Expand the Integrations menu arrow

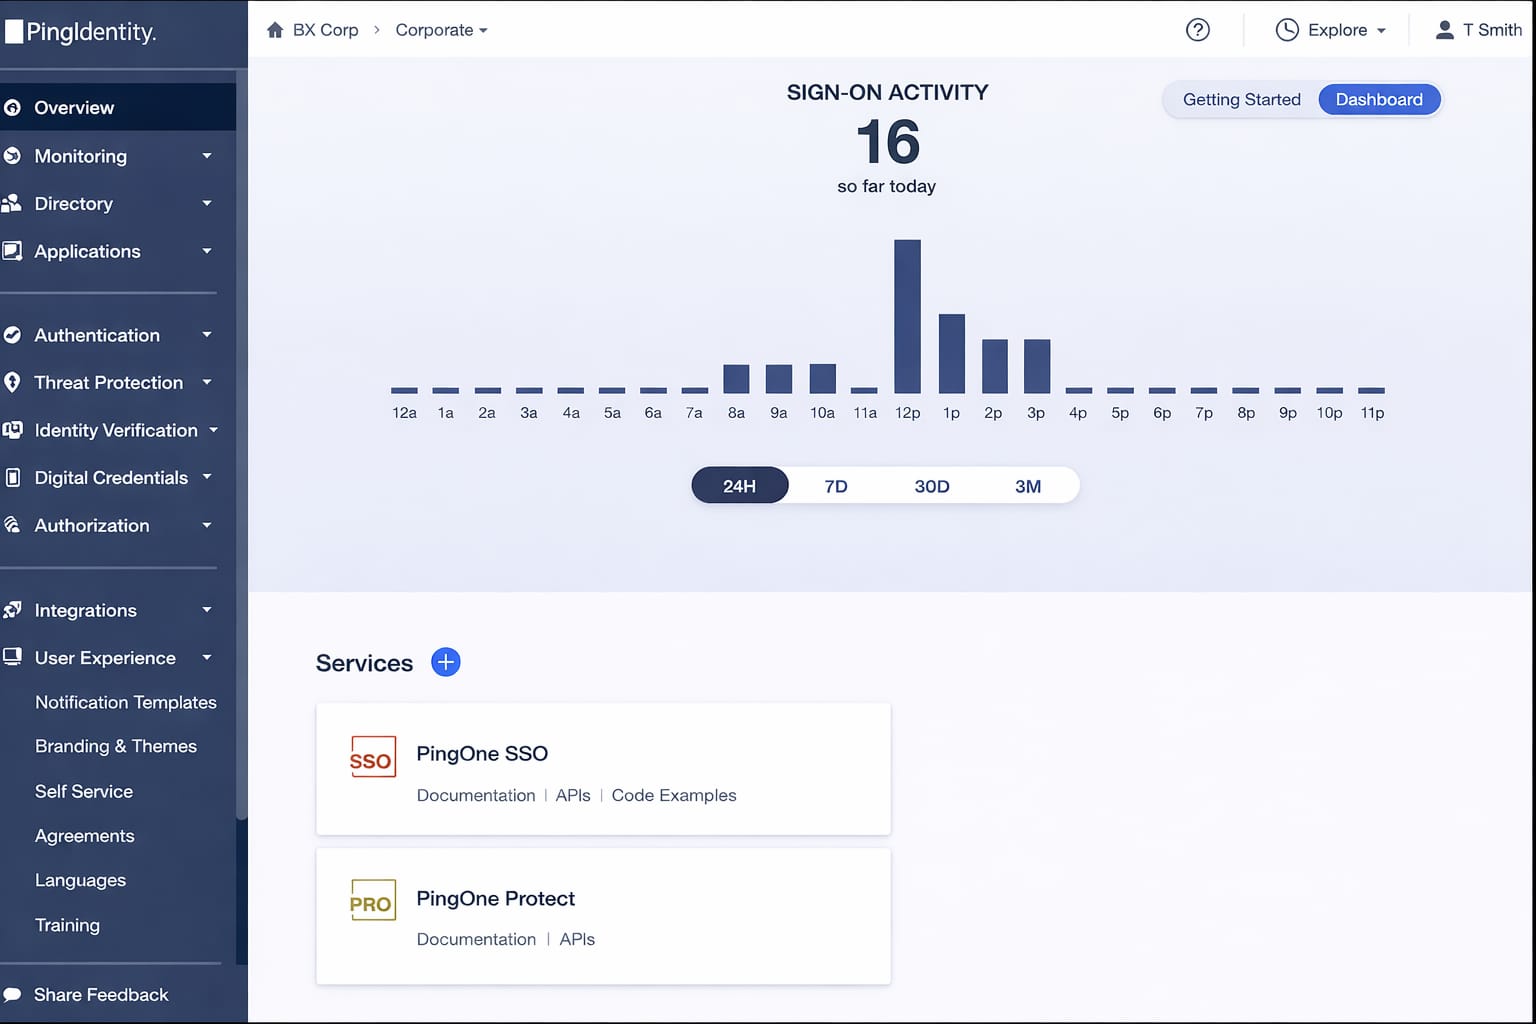point(207,610)
